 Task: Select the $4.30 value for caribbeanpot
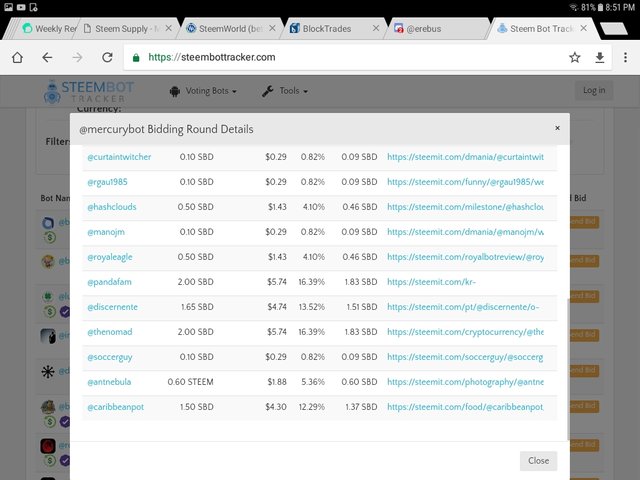coord(276,407)
